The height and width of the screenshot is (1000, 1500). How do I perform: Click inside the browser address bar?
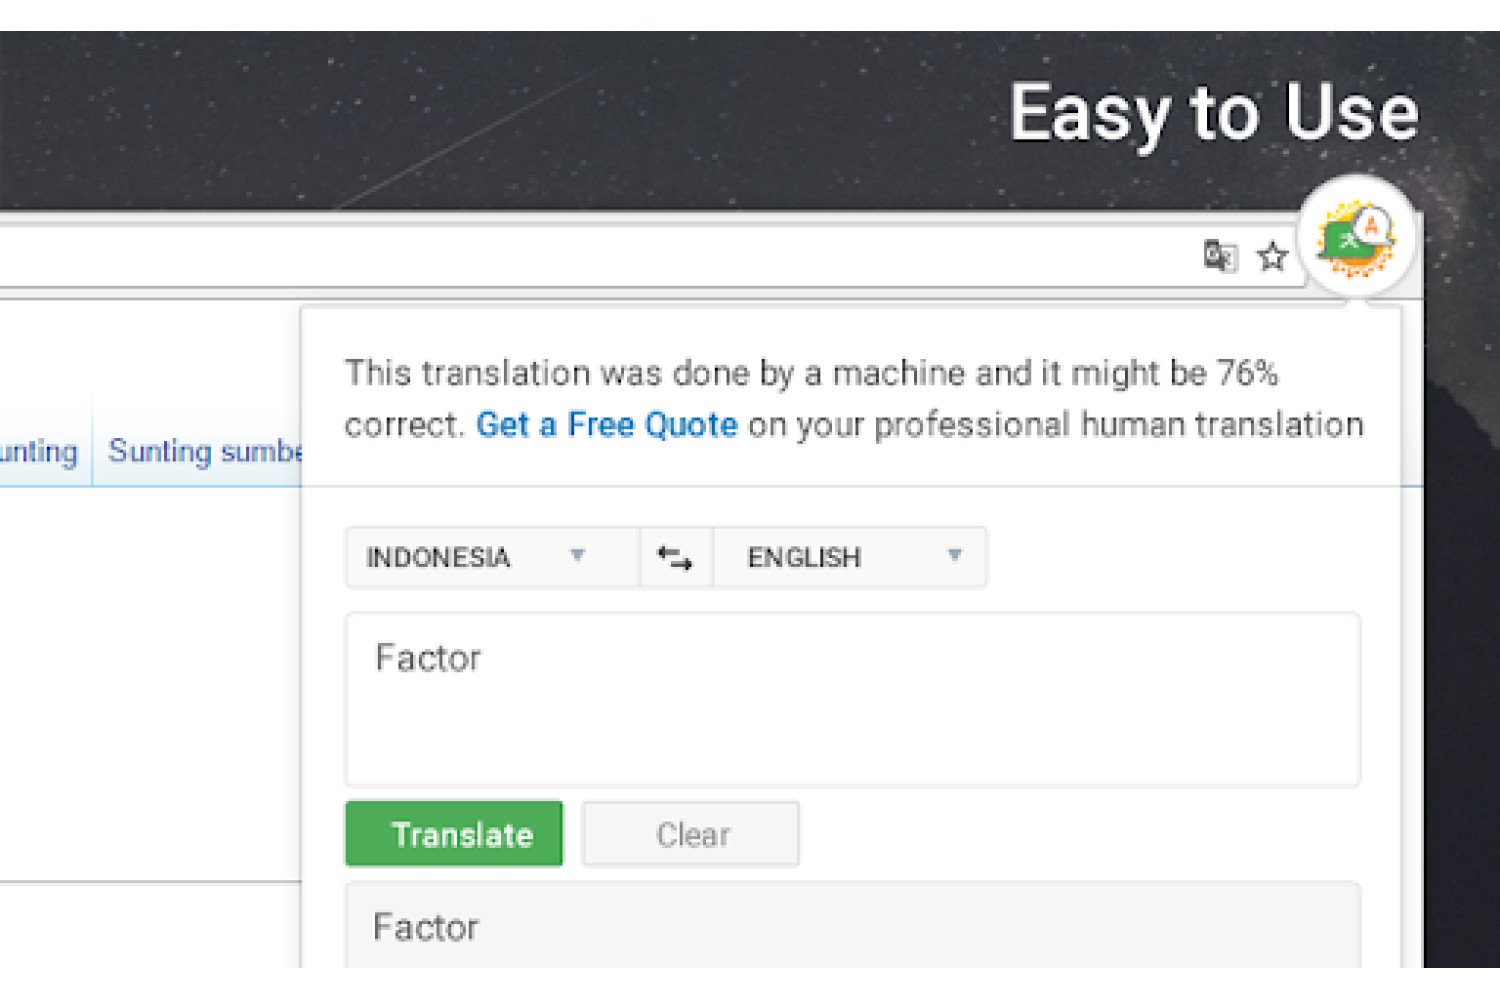[600, 257]
